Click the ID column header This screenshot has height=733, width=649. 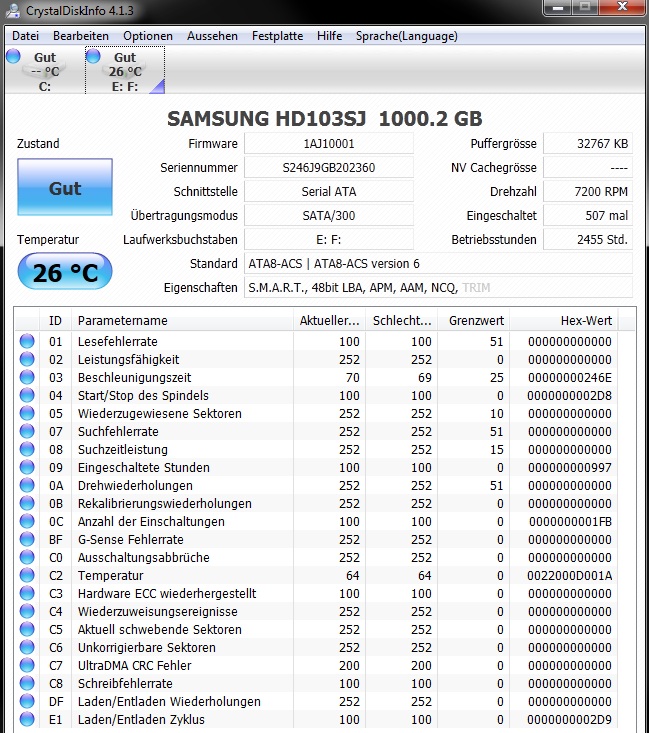click(x=55, y=320)
